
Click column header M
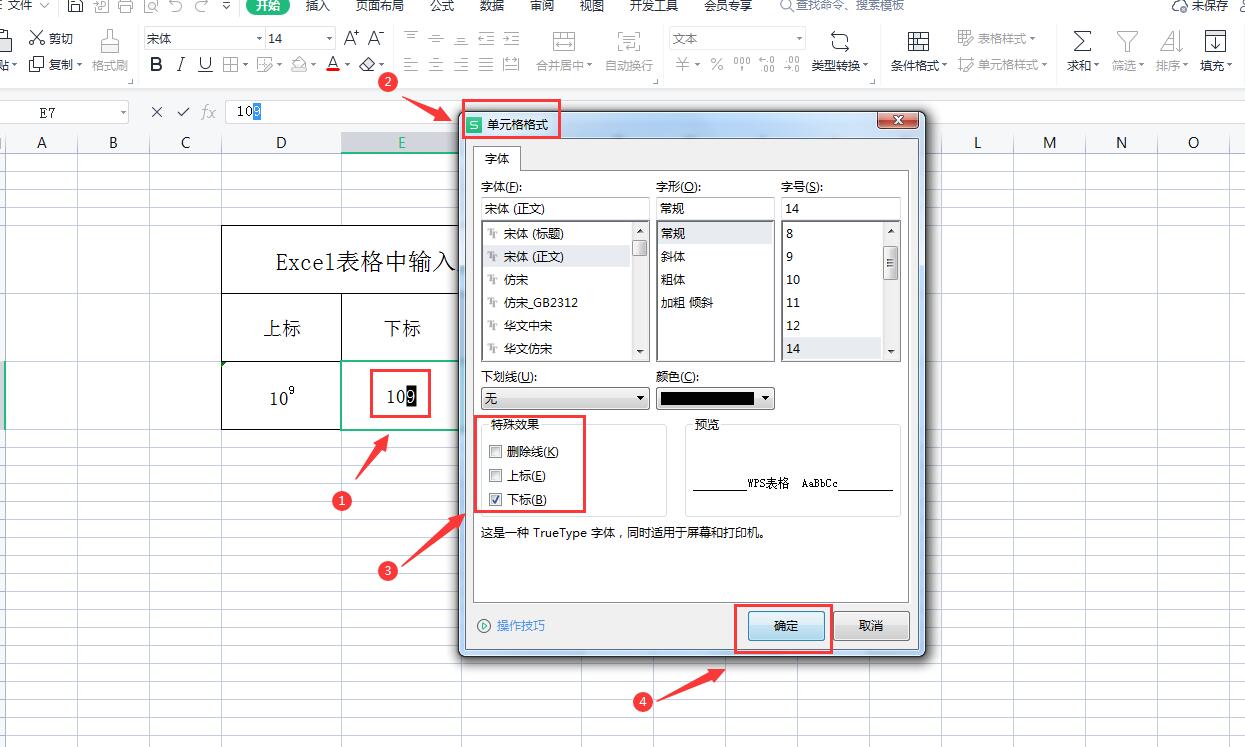[1049, 143]
